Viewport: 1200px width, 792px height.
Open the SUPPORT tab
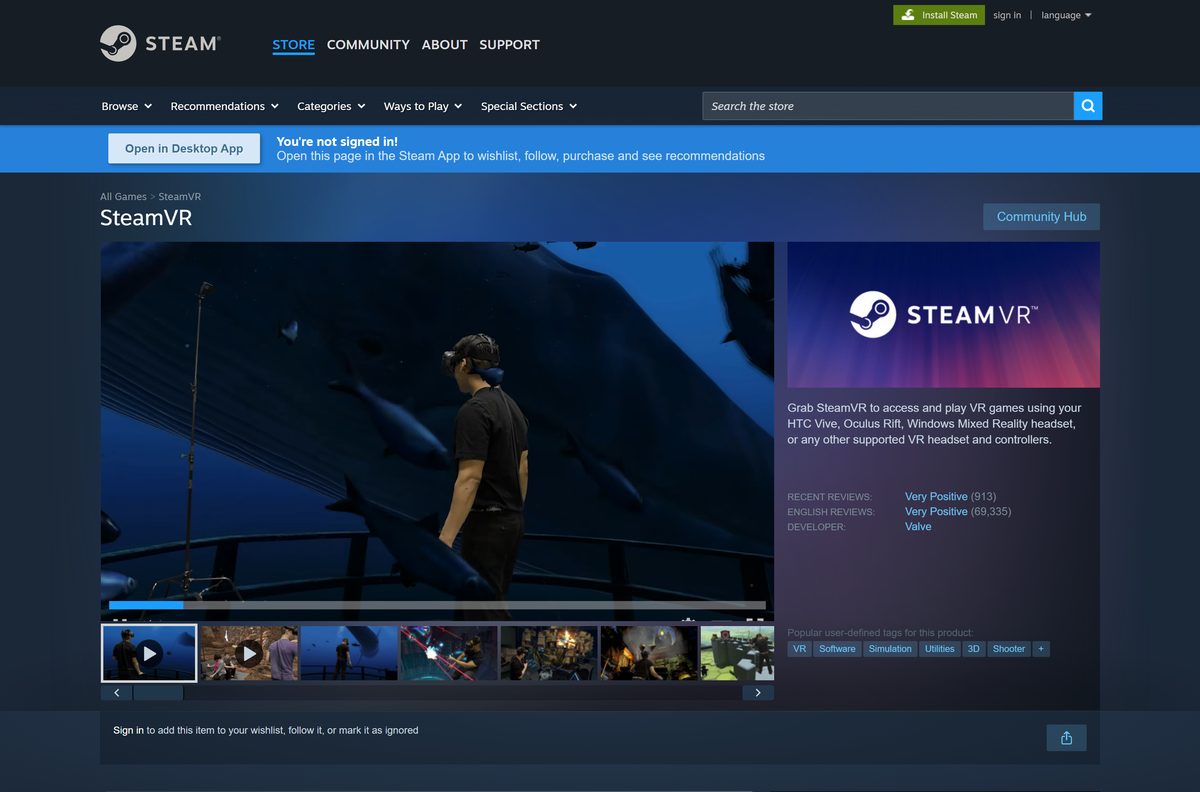pos(509,44)
